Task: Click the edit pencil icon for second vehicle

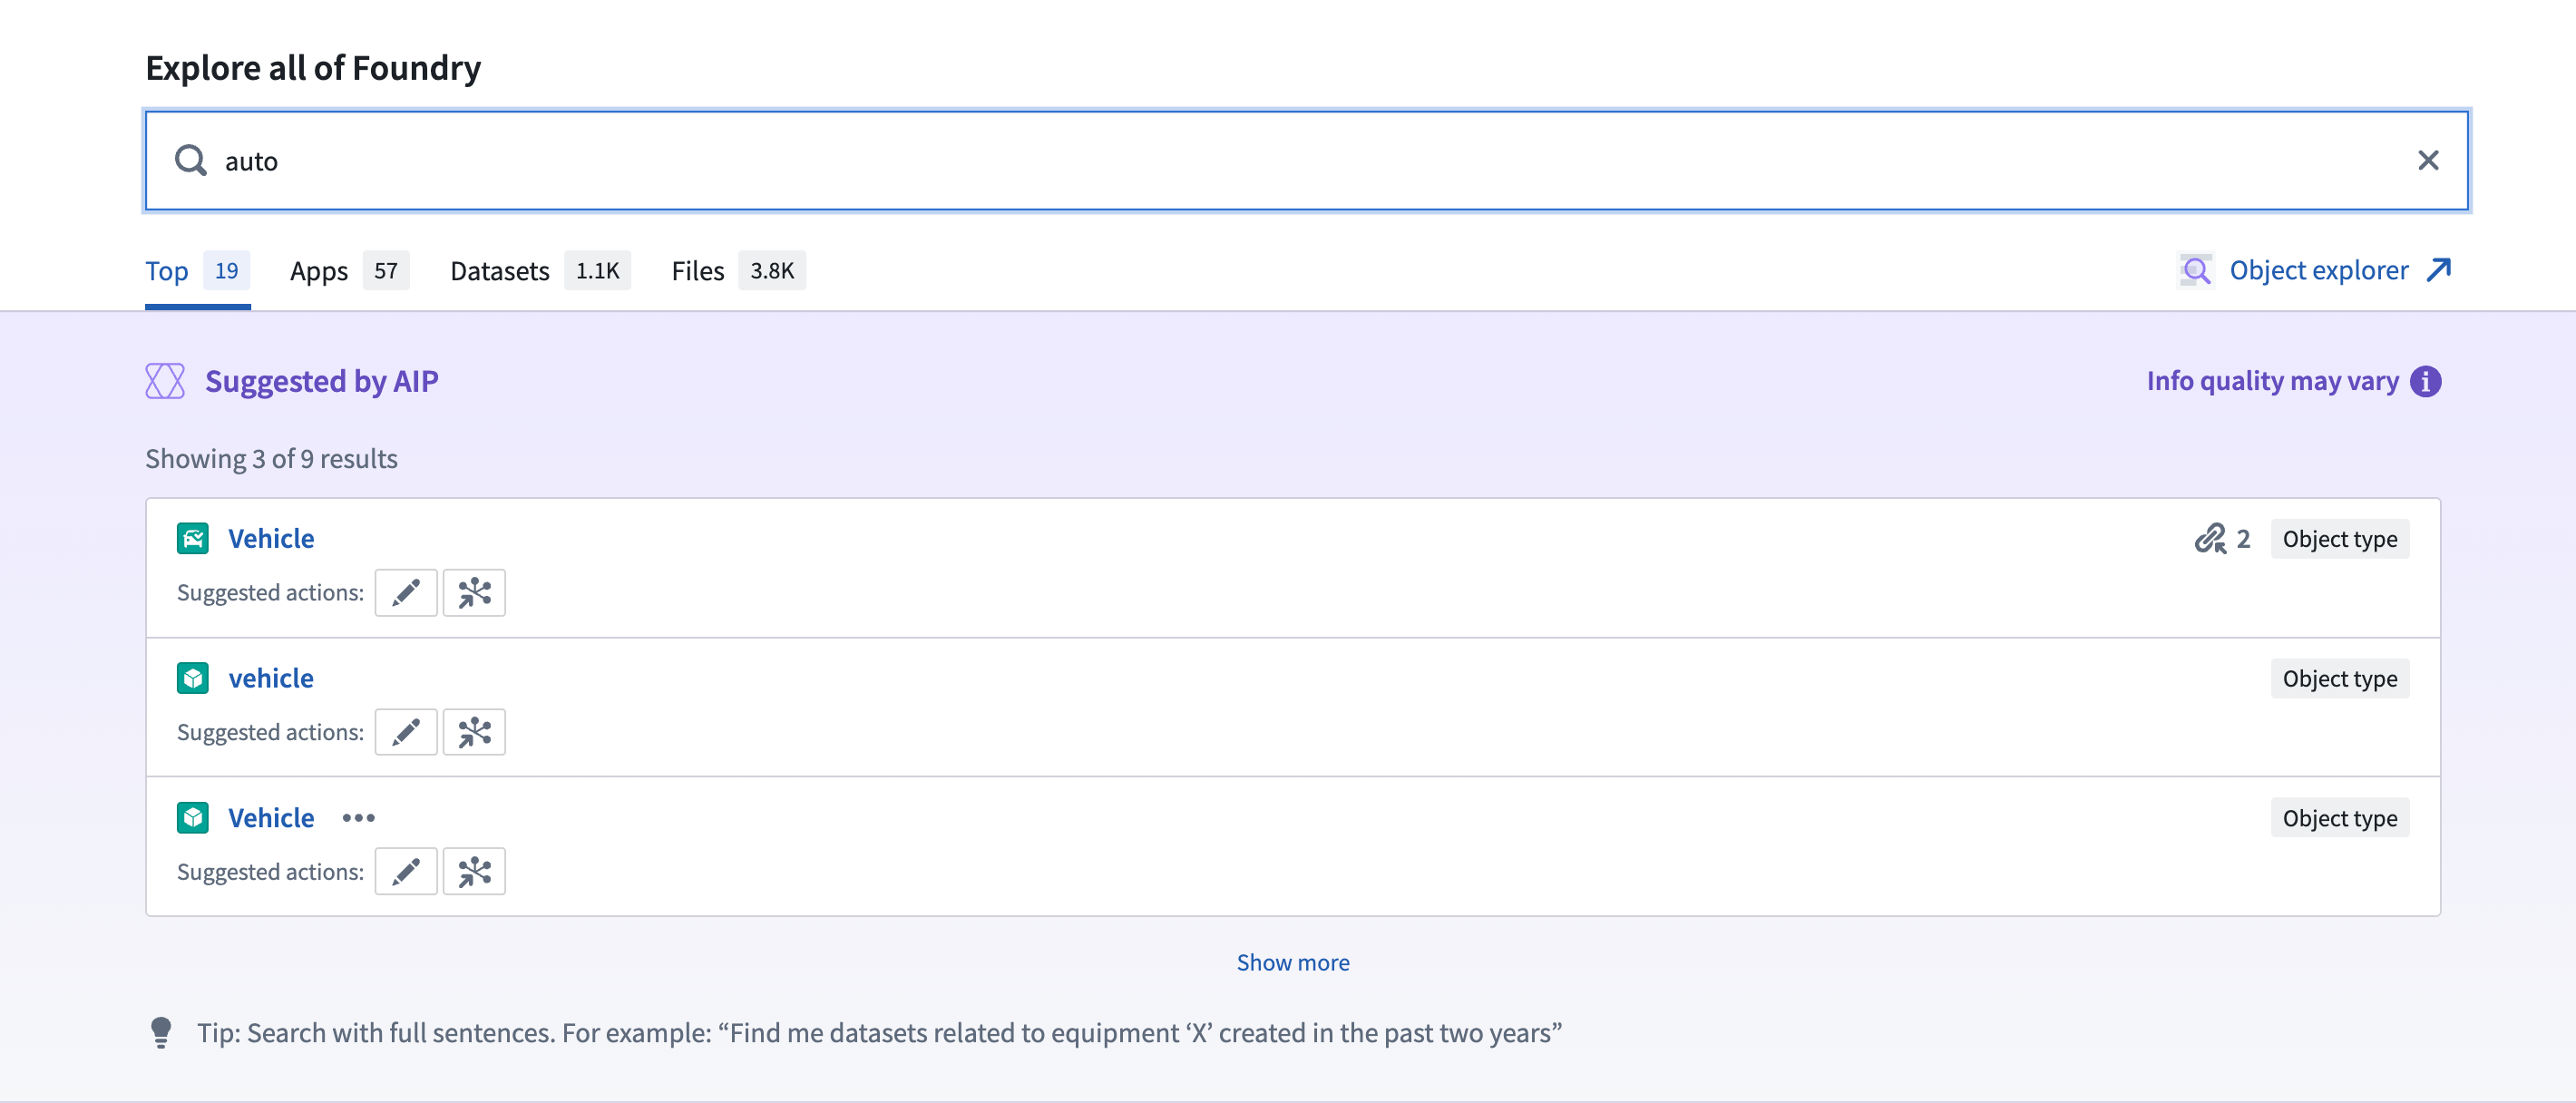Action: (x=405, y=731)
